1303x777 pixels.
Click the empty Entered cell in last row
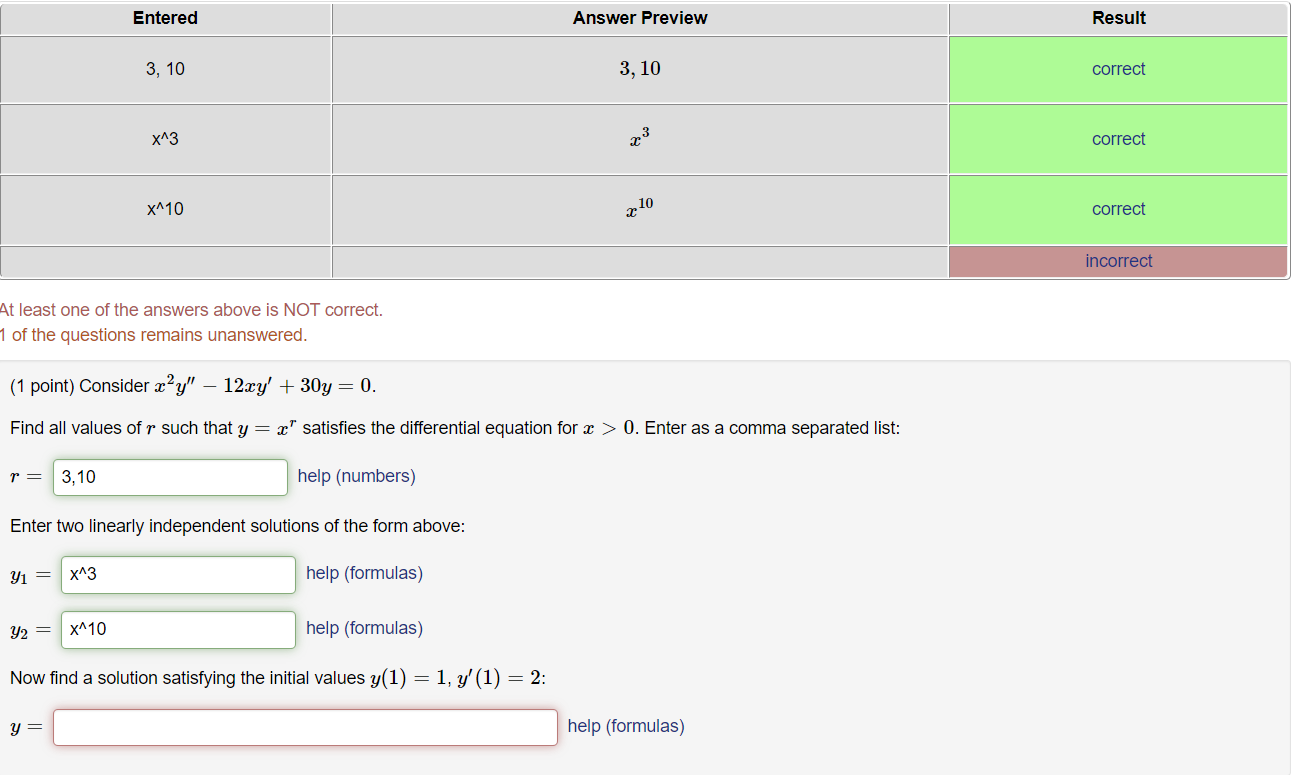pyautogui.click(x=165, y=261)
